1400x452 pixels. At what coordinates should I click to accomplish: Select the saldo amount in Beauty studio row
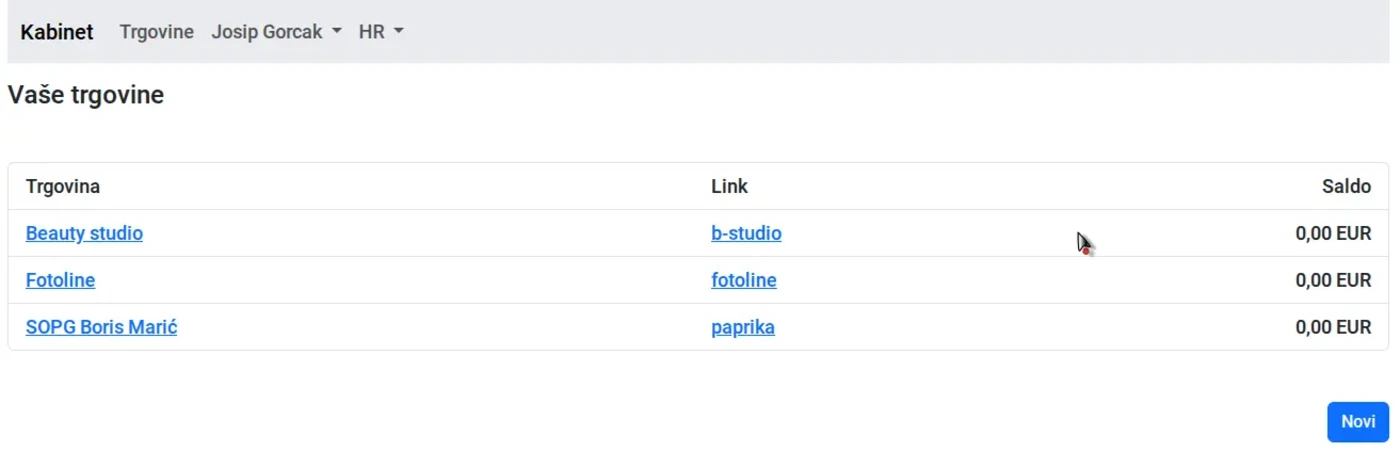click(x=1333, y=233)
